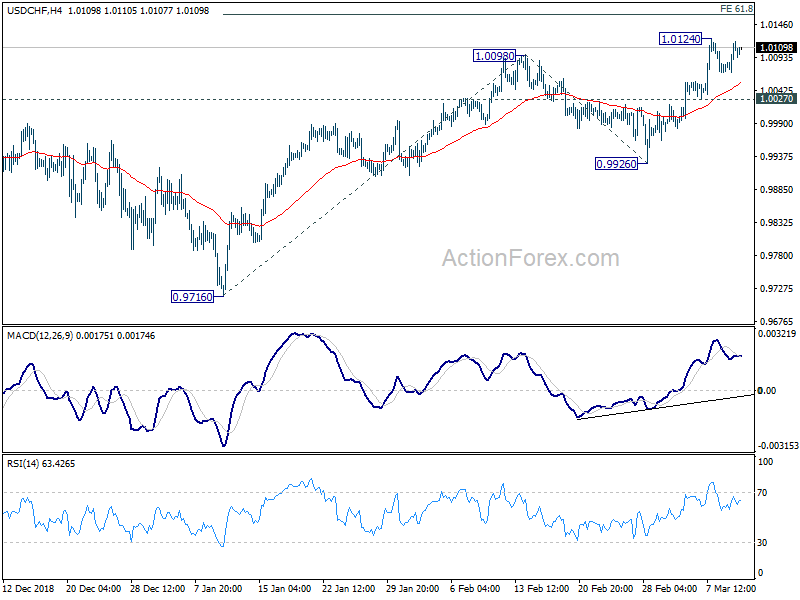Click the 28 Feb 04:00 date label
Screen dimensions: 800x600
(669, 588)
